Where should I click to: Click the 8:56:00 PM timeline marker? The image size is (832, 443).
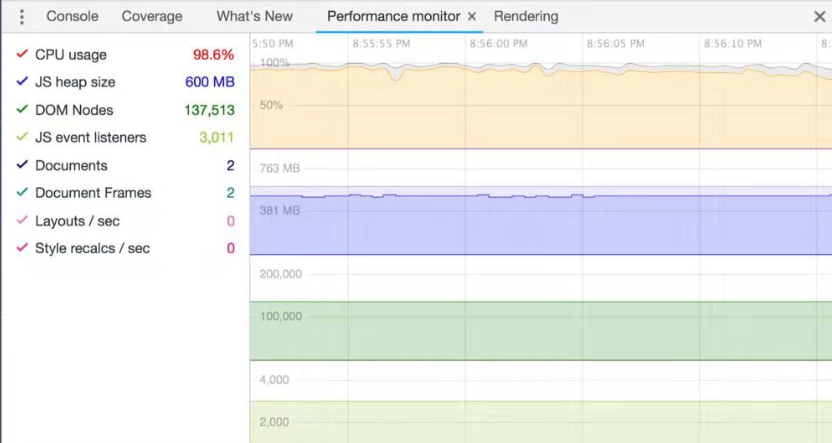coord(498,44)
